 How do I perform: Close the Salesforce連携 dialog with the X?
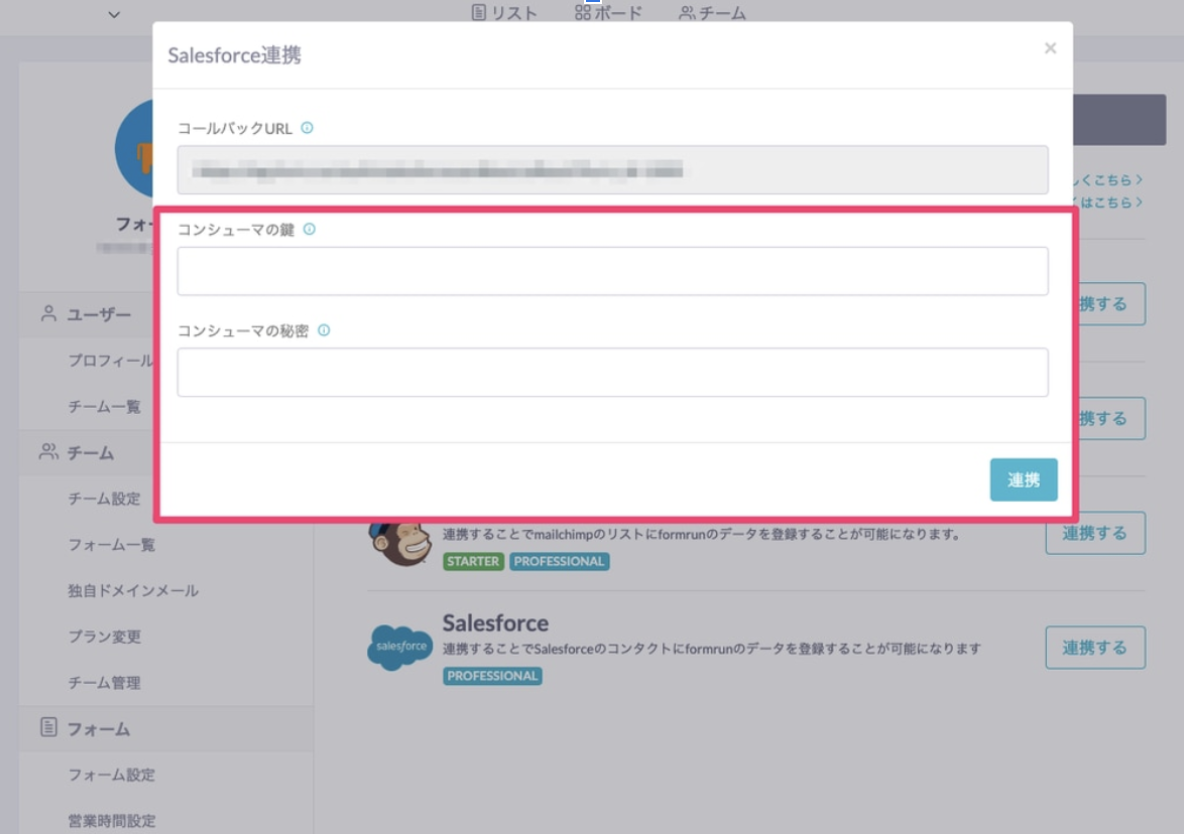1050,47
